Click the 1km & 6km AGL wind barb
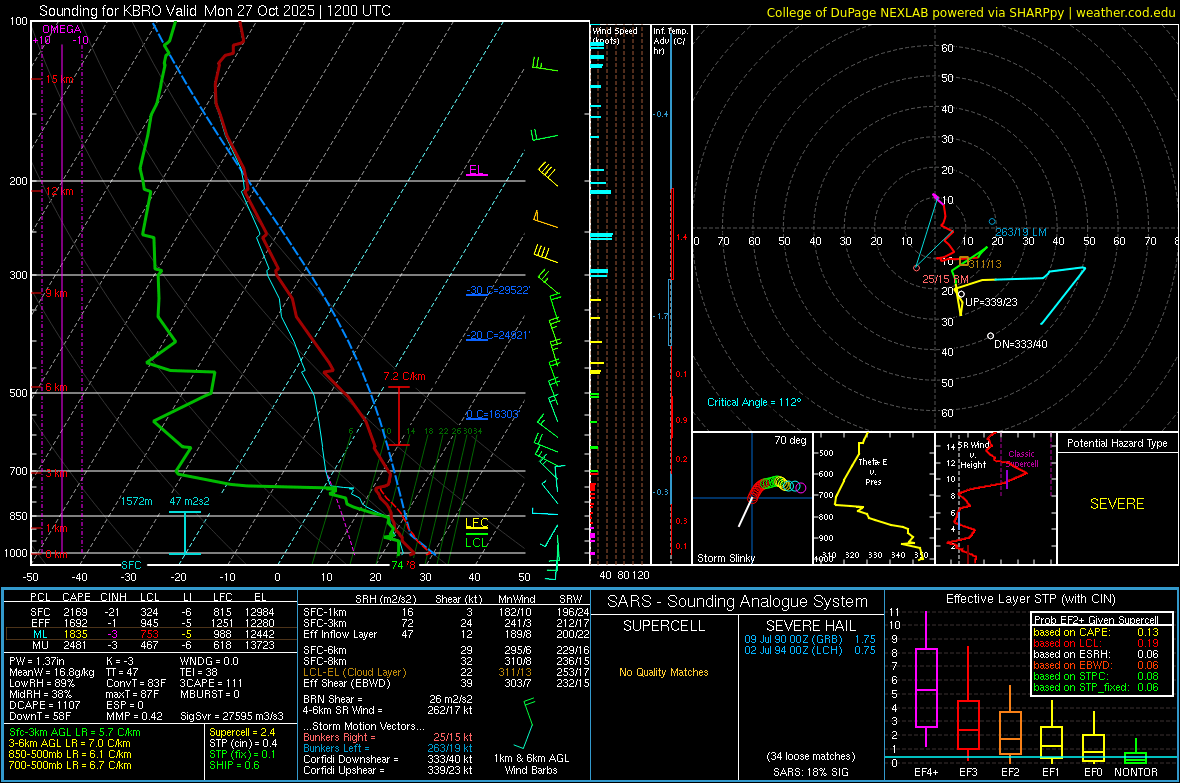Screen dimensions: 1180x783 coord(530,723)
